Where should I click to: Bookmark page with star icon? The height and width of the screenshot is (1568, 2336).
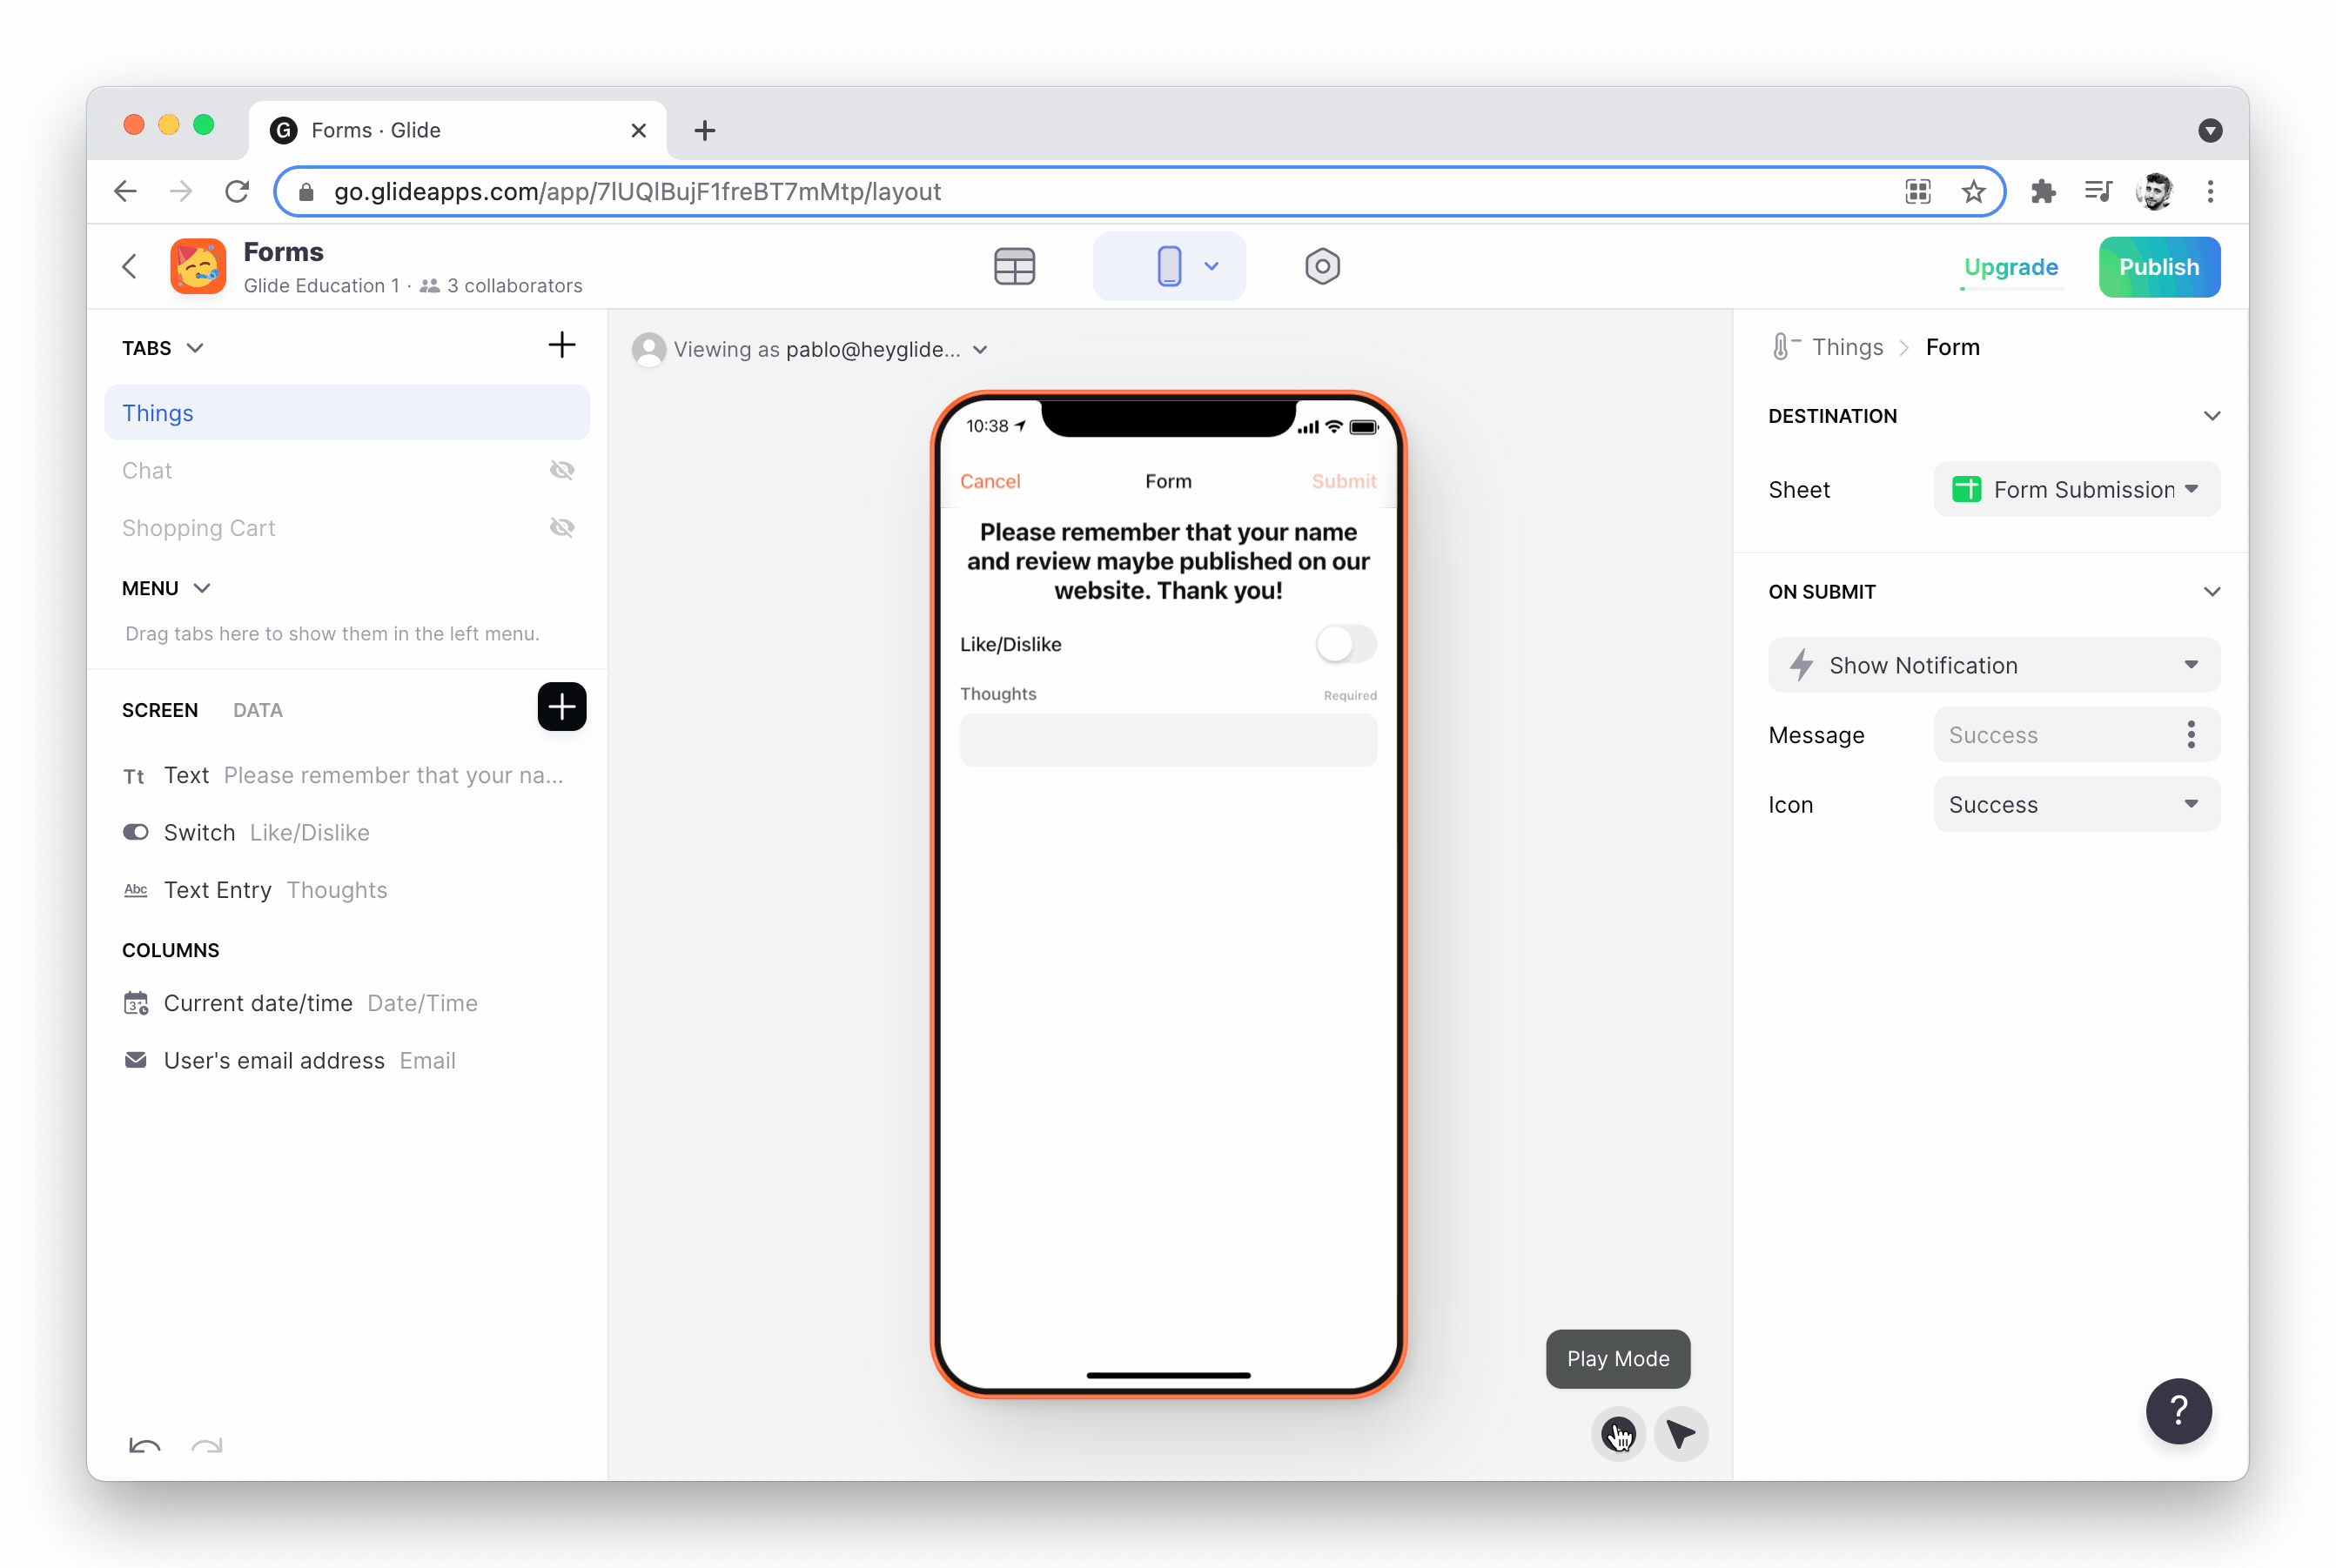pos(1972,192)
